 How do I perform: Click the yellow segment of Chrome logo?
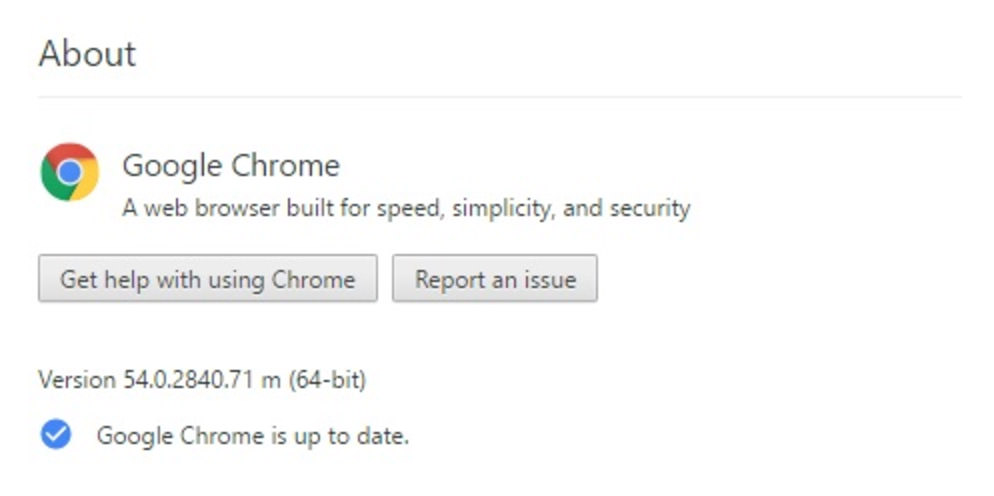(x=86, y=183)
